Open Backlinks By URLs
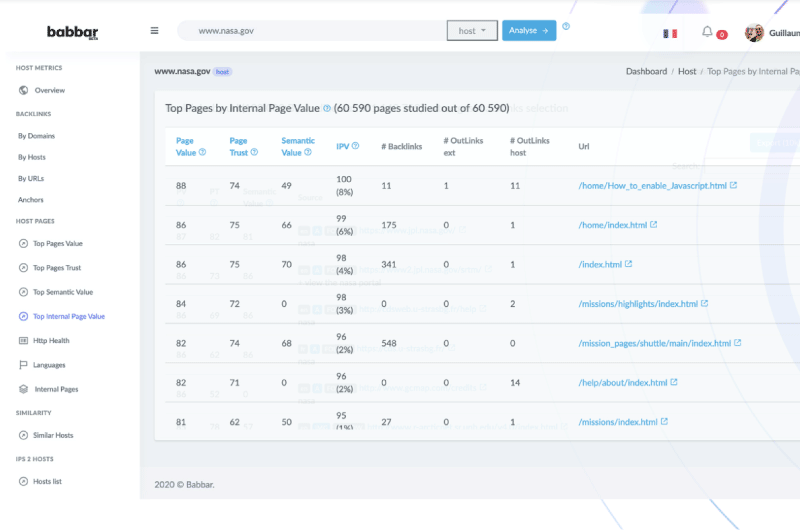This screenshot has width=800, height=530. tap(31, 179)
